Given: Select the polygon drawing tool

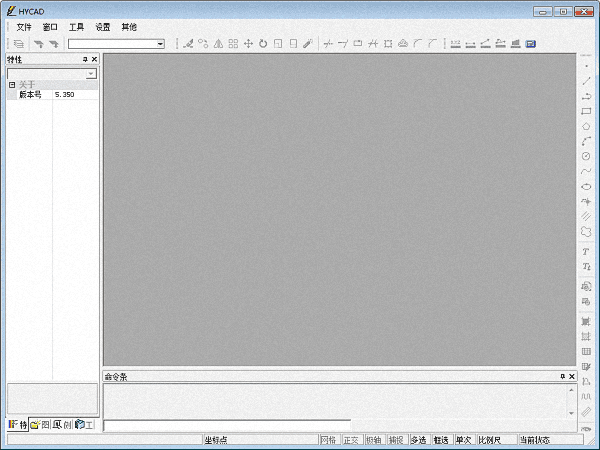Looking at the screenshot, I should [x=586, y=126].
